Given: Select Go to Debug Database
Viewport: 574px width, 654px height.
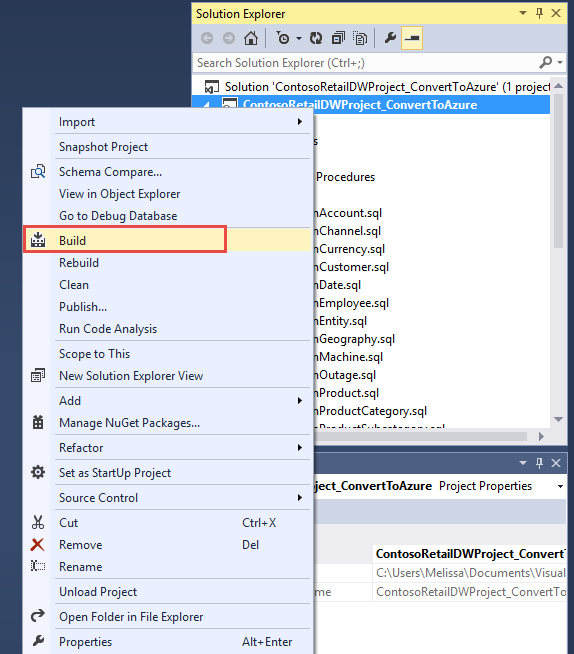Looking at the screenshot, I should [x=181, y=216].
